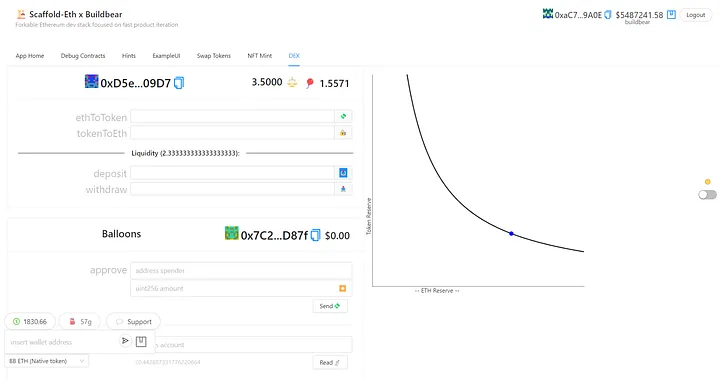The image size is (720, 380).
Task: Submit ethToToken swap icon
Action: coord(343,117)
